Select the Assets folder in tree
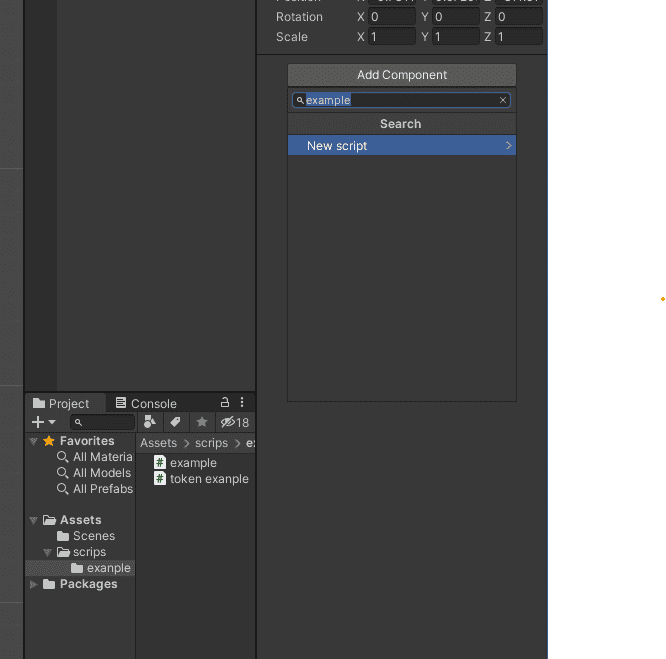The image size is (666, 659). 81,520
